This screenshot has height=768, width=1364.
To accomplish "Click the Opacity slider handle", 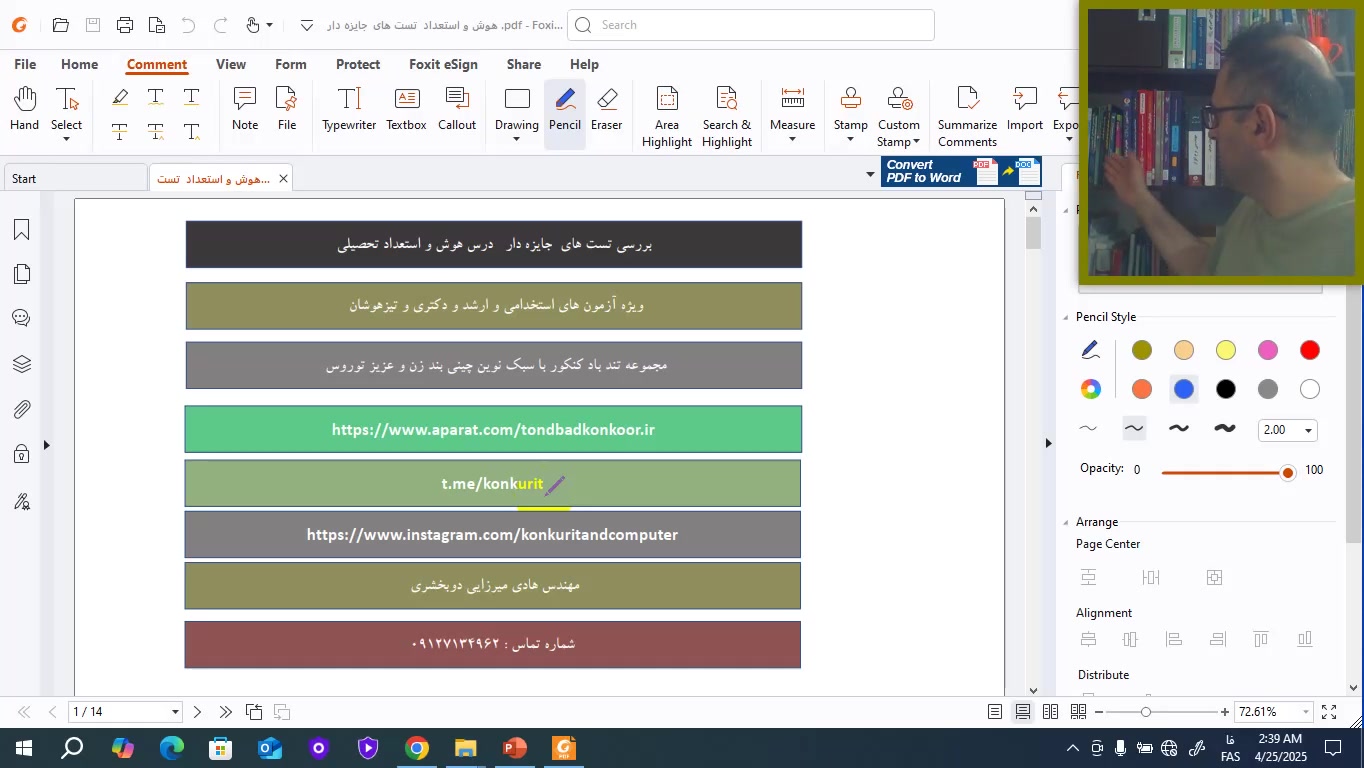I will 1288,472.
